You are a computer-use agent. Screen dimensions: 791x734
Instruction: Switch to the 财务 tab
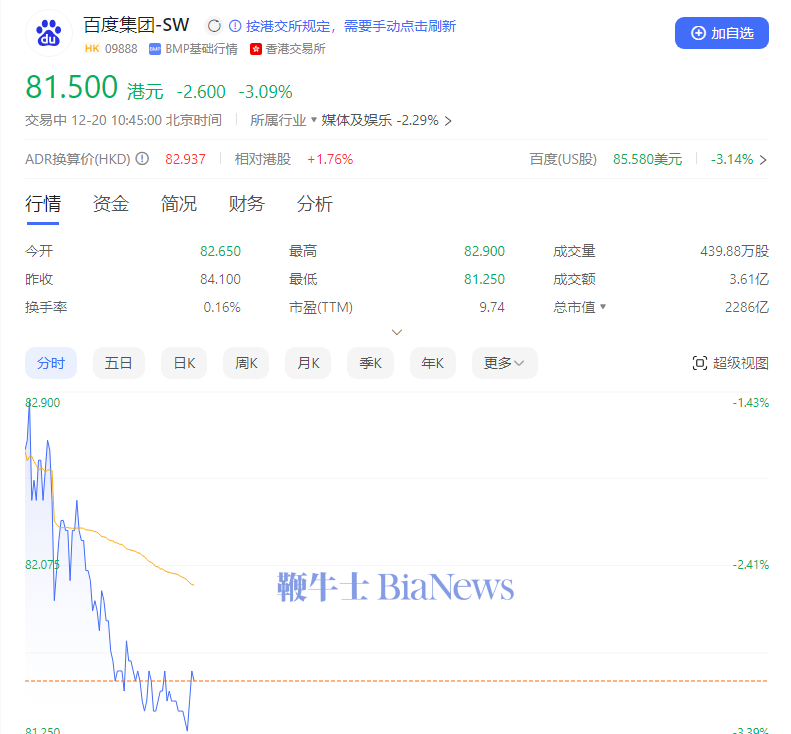[x=247, y=204]
